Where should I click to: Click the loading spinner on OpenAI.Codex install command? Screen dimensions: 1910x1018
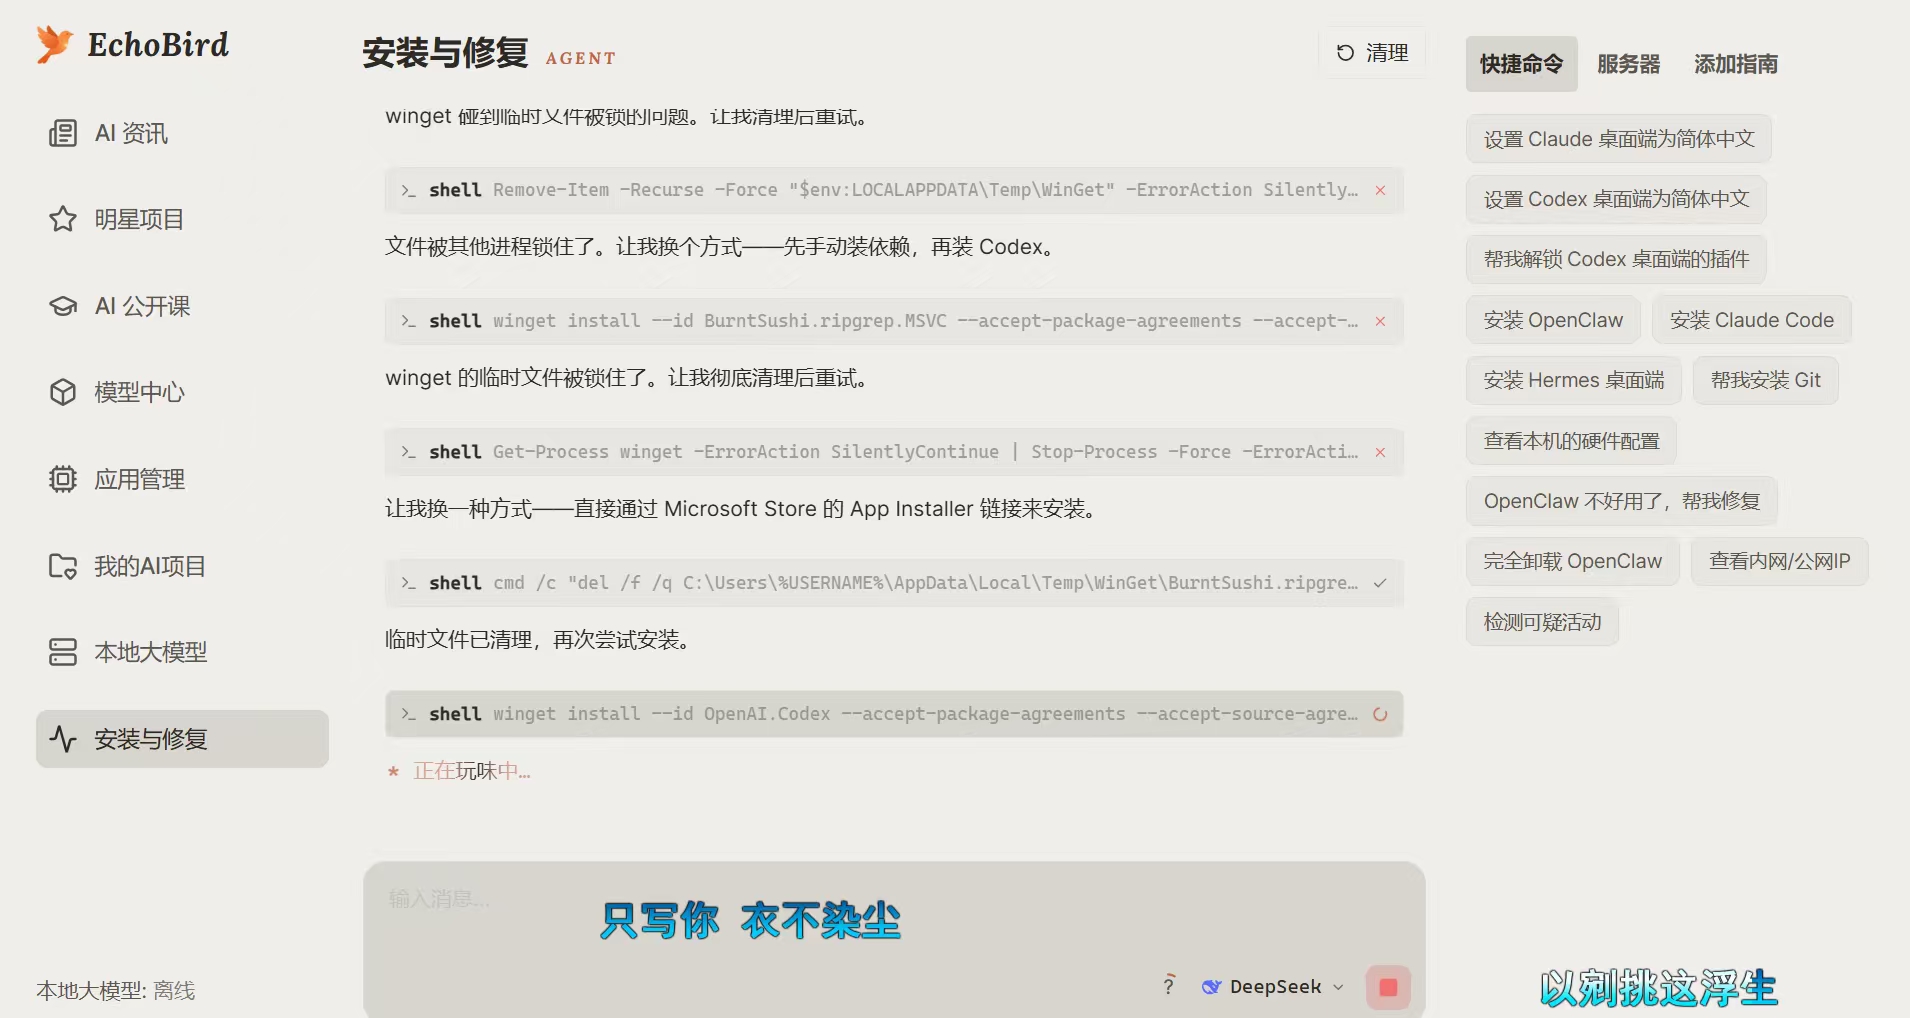click(x=1380, y=714)
